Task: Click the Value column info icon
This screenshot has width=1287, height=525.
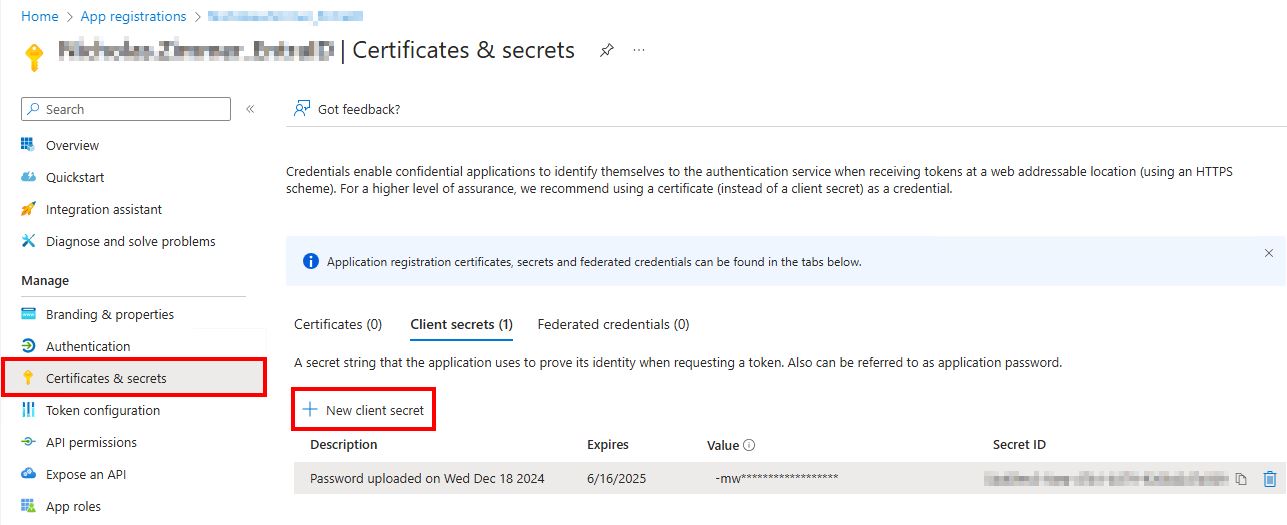Action: 749,445
